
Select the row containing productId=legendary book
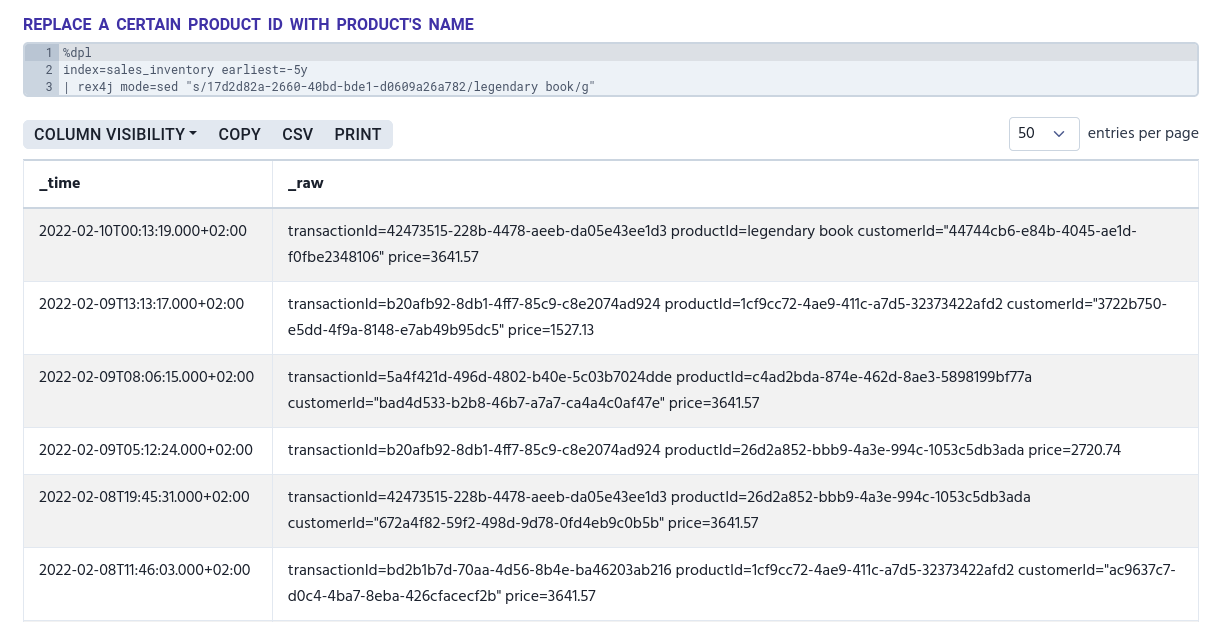point(610,245)
